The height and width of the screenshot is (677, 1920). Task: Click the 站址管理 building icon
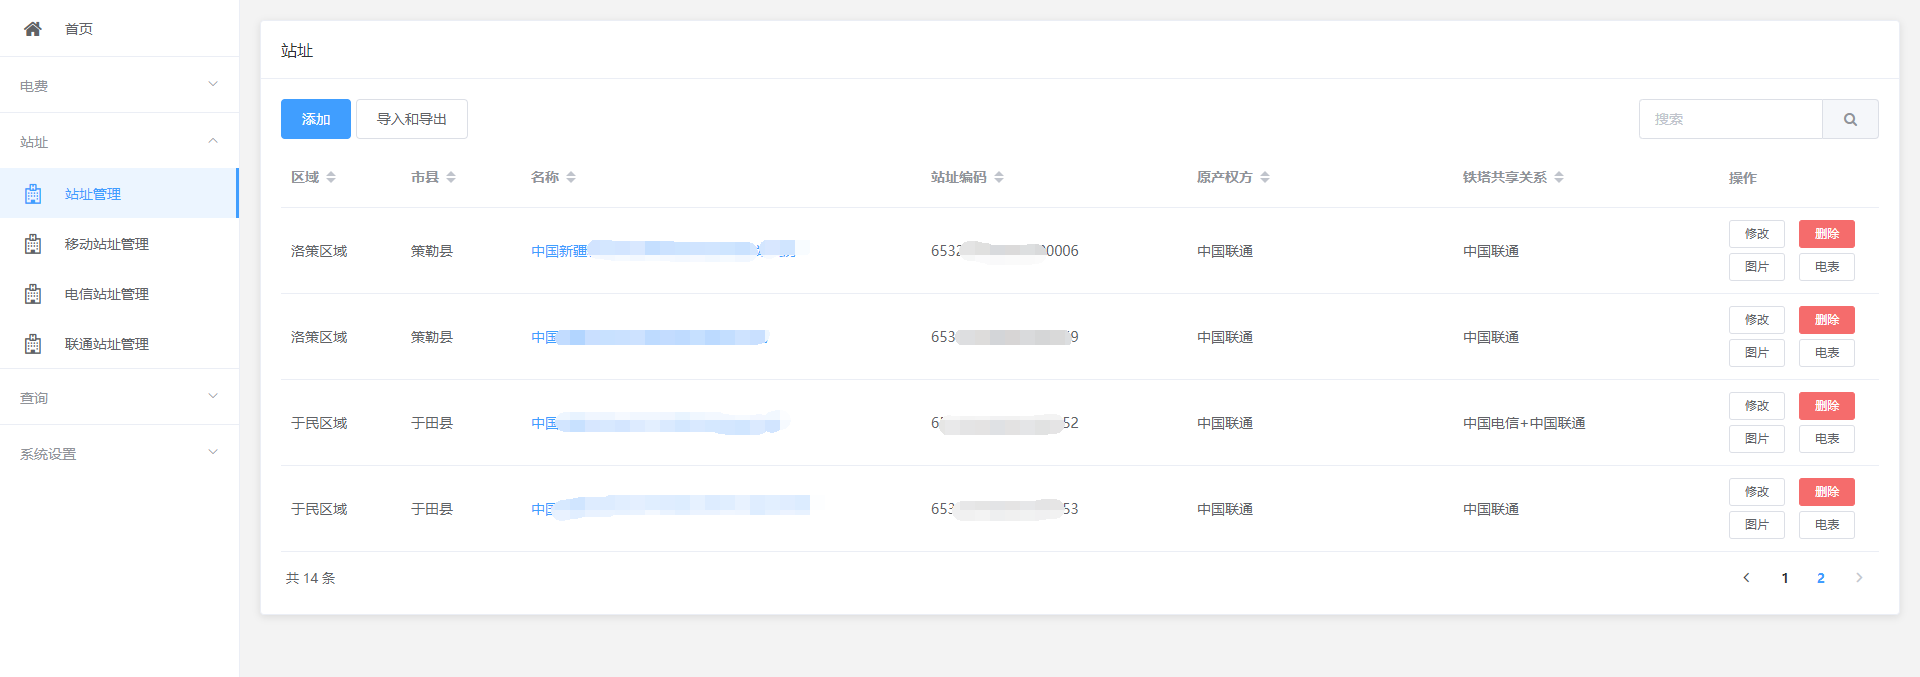[33, 194]
